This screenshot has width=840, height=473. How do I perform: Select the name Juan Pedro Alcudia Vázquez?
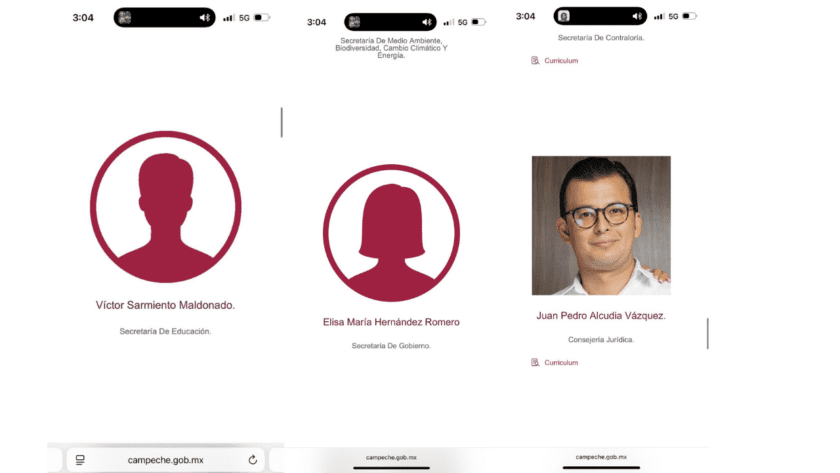pos(601,316)
